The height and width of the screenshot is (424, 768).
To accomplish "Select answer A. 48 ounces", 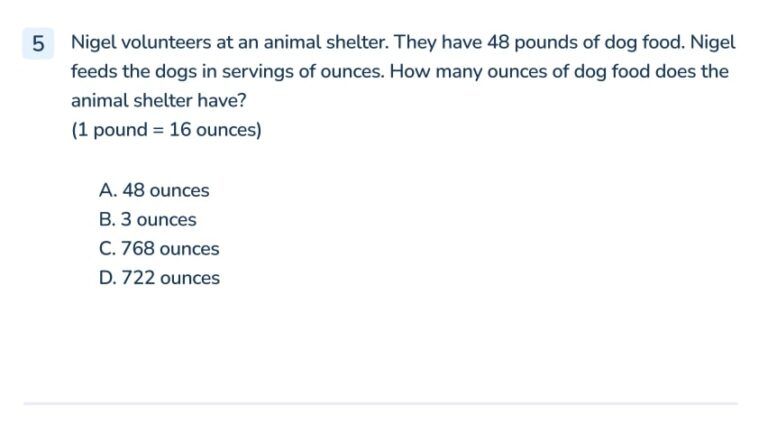I will (x=154, y=190).
